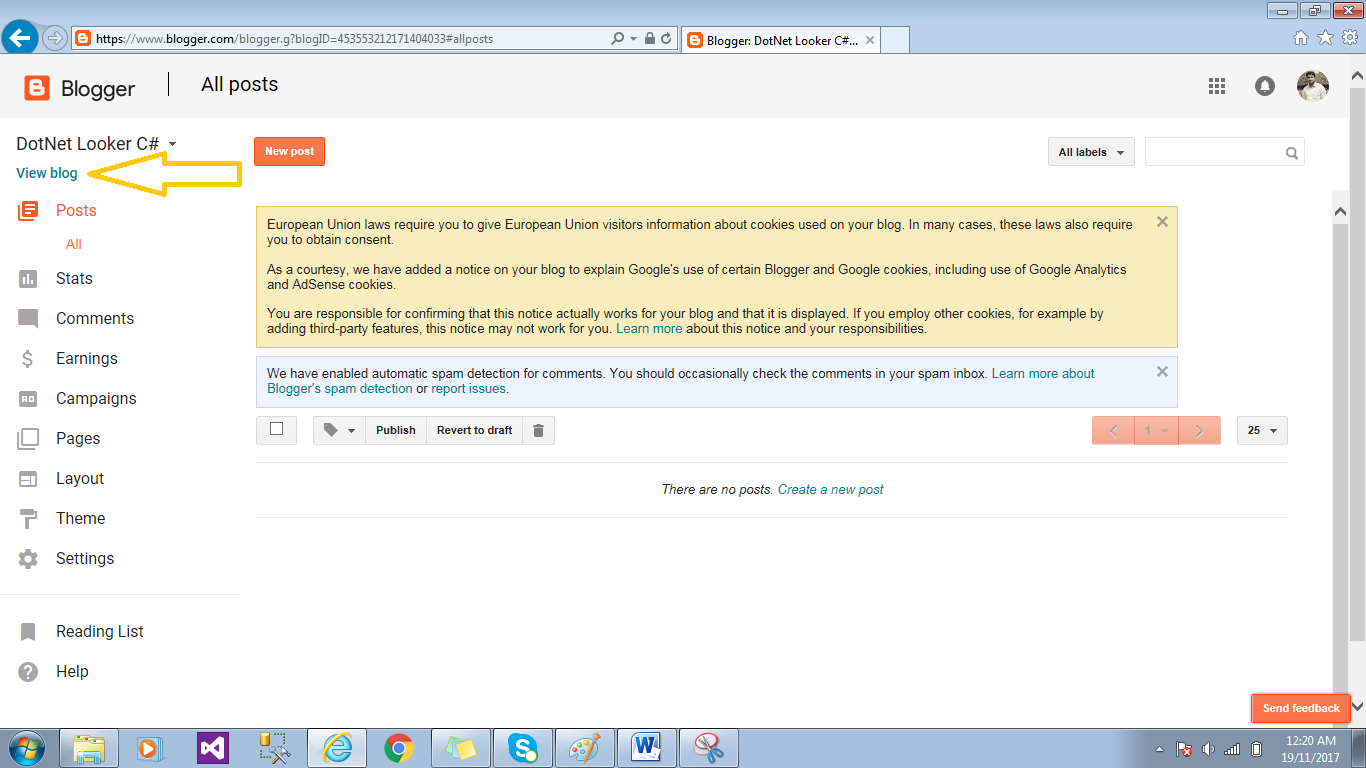Go to the previous page of posts
This screenshot has width=1366, height=768.
pyautogui.click(x=1114, y=430)
